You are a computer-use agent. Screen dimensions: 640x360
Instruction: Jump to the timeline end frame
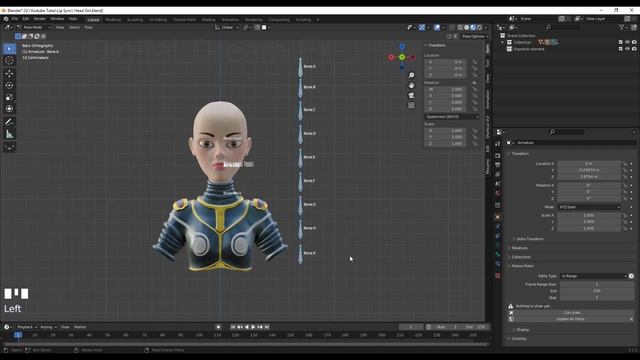click(x=267, y=327)
